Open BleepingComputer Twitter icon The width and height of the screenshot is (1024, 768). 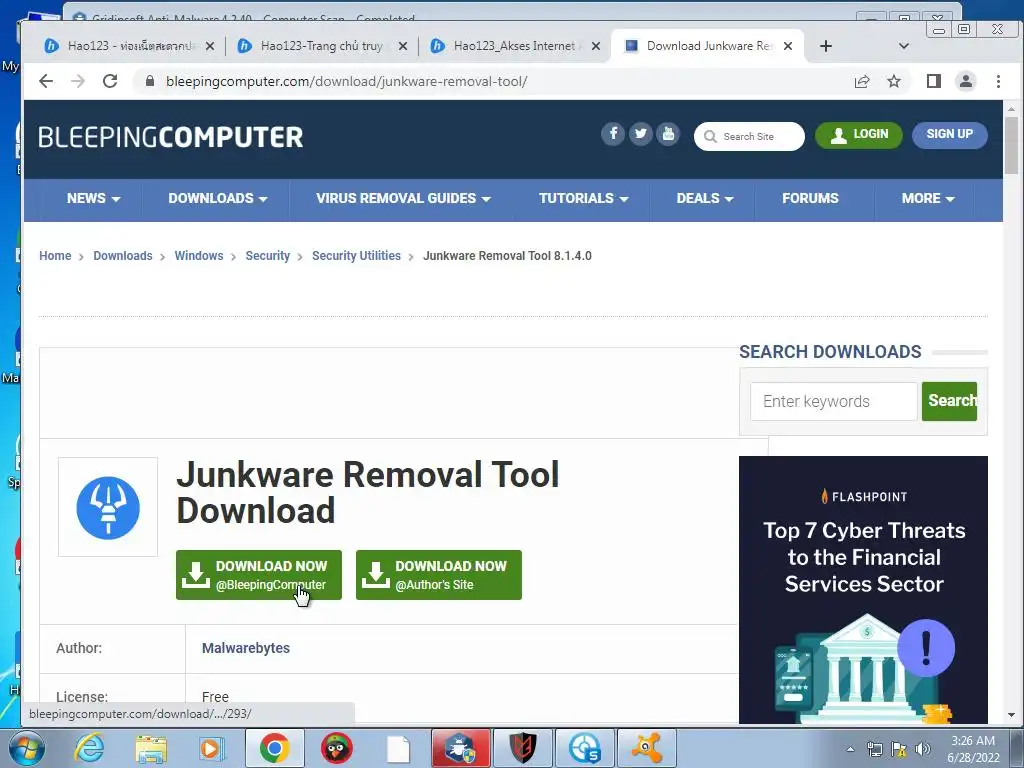[x=641, y=134]
